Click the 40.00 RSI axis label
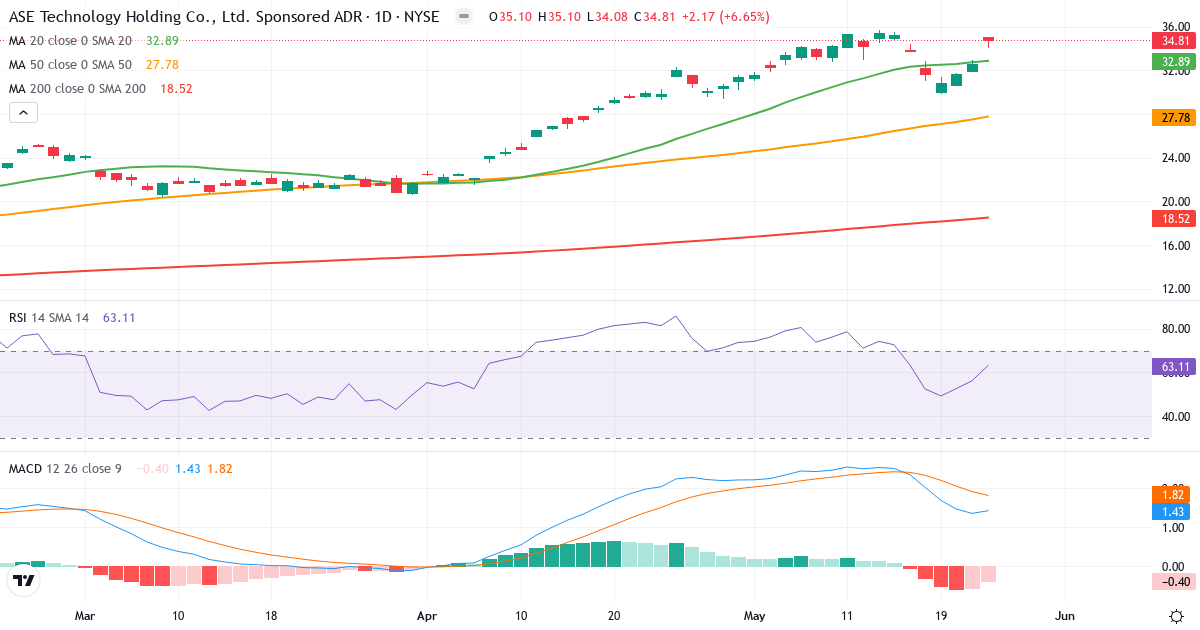Image resolution: width=1200 pixels, height=630 pixels. [x=1176, y=417]
